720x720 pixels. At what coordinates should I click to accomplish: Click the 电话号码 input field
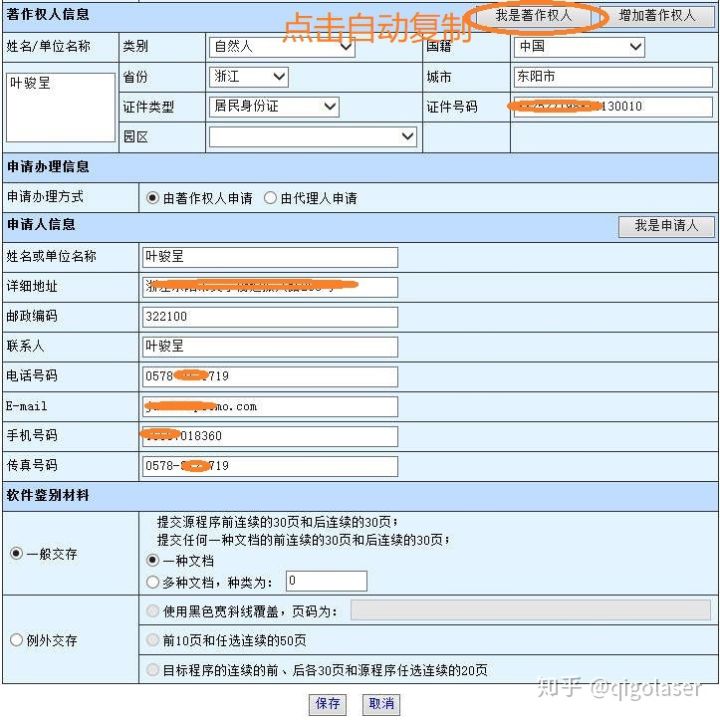(270, 377)
